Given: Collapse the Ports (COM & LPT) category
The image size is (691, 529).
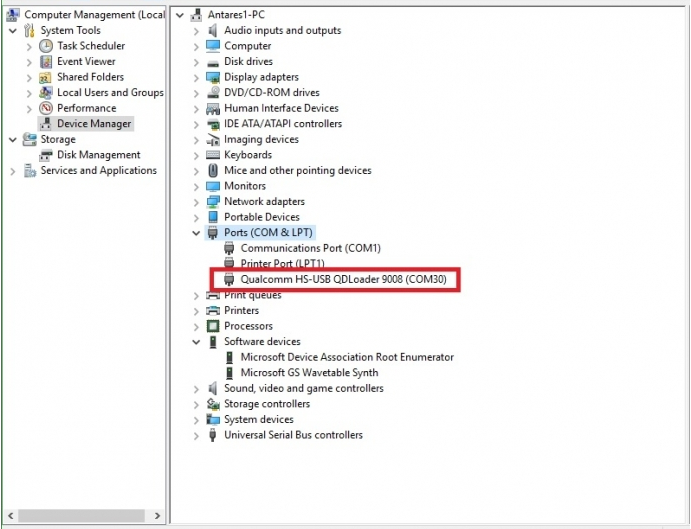Looking at the screenshot, I should [x=196, y=233].
